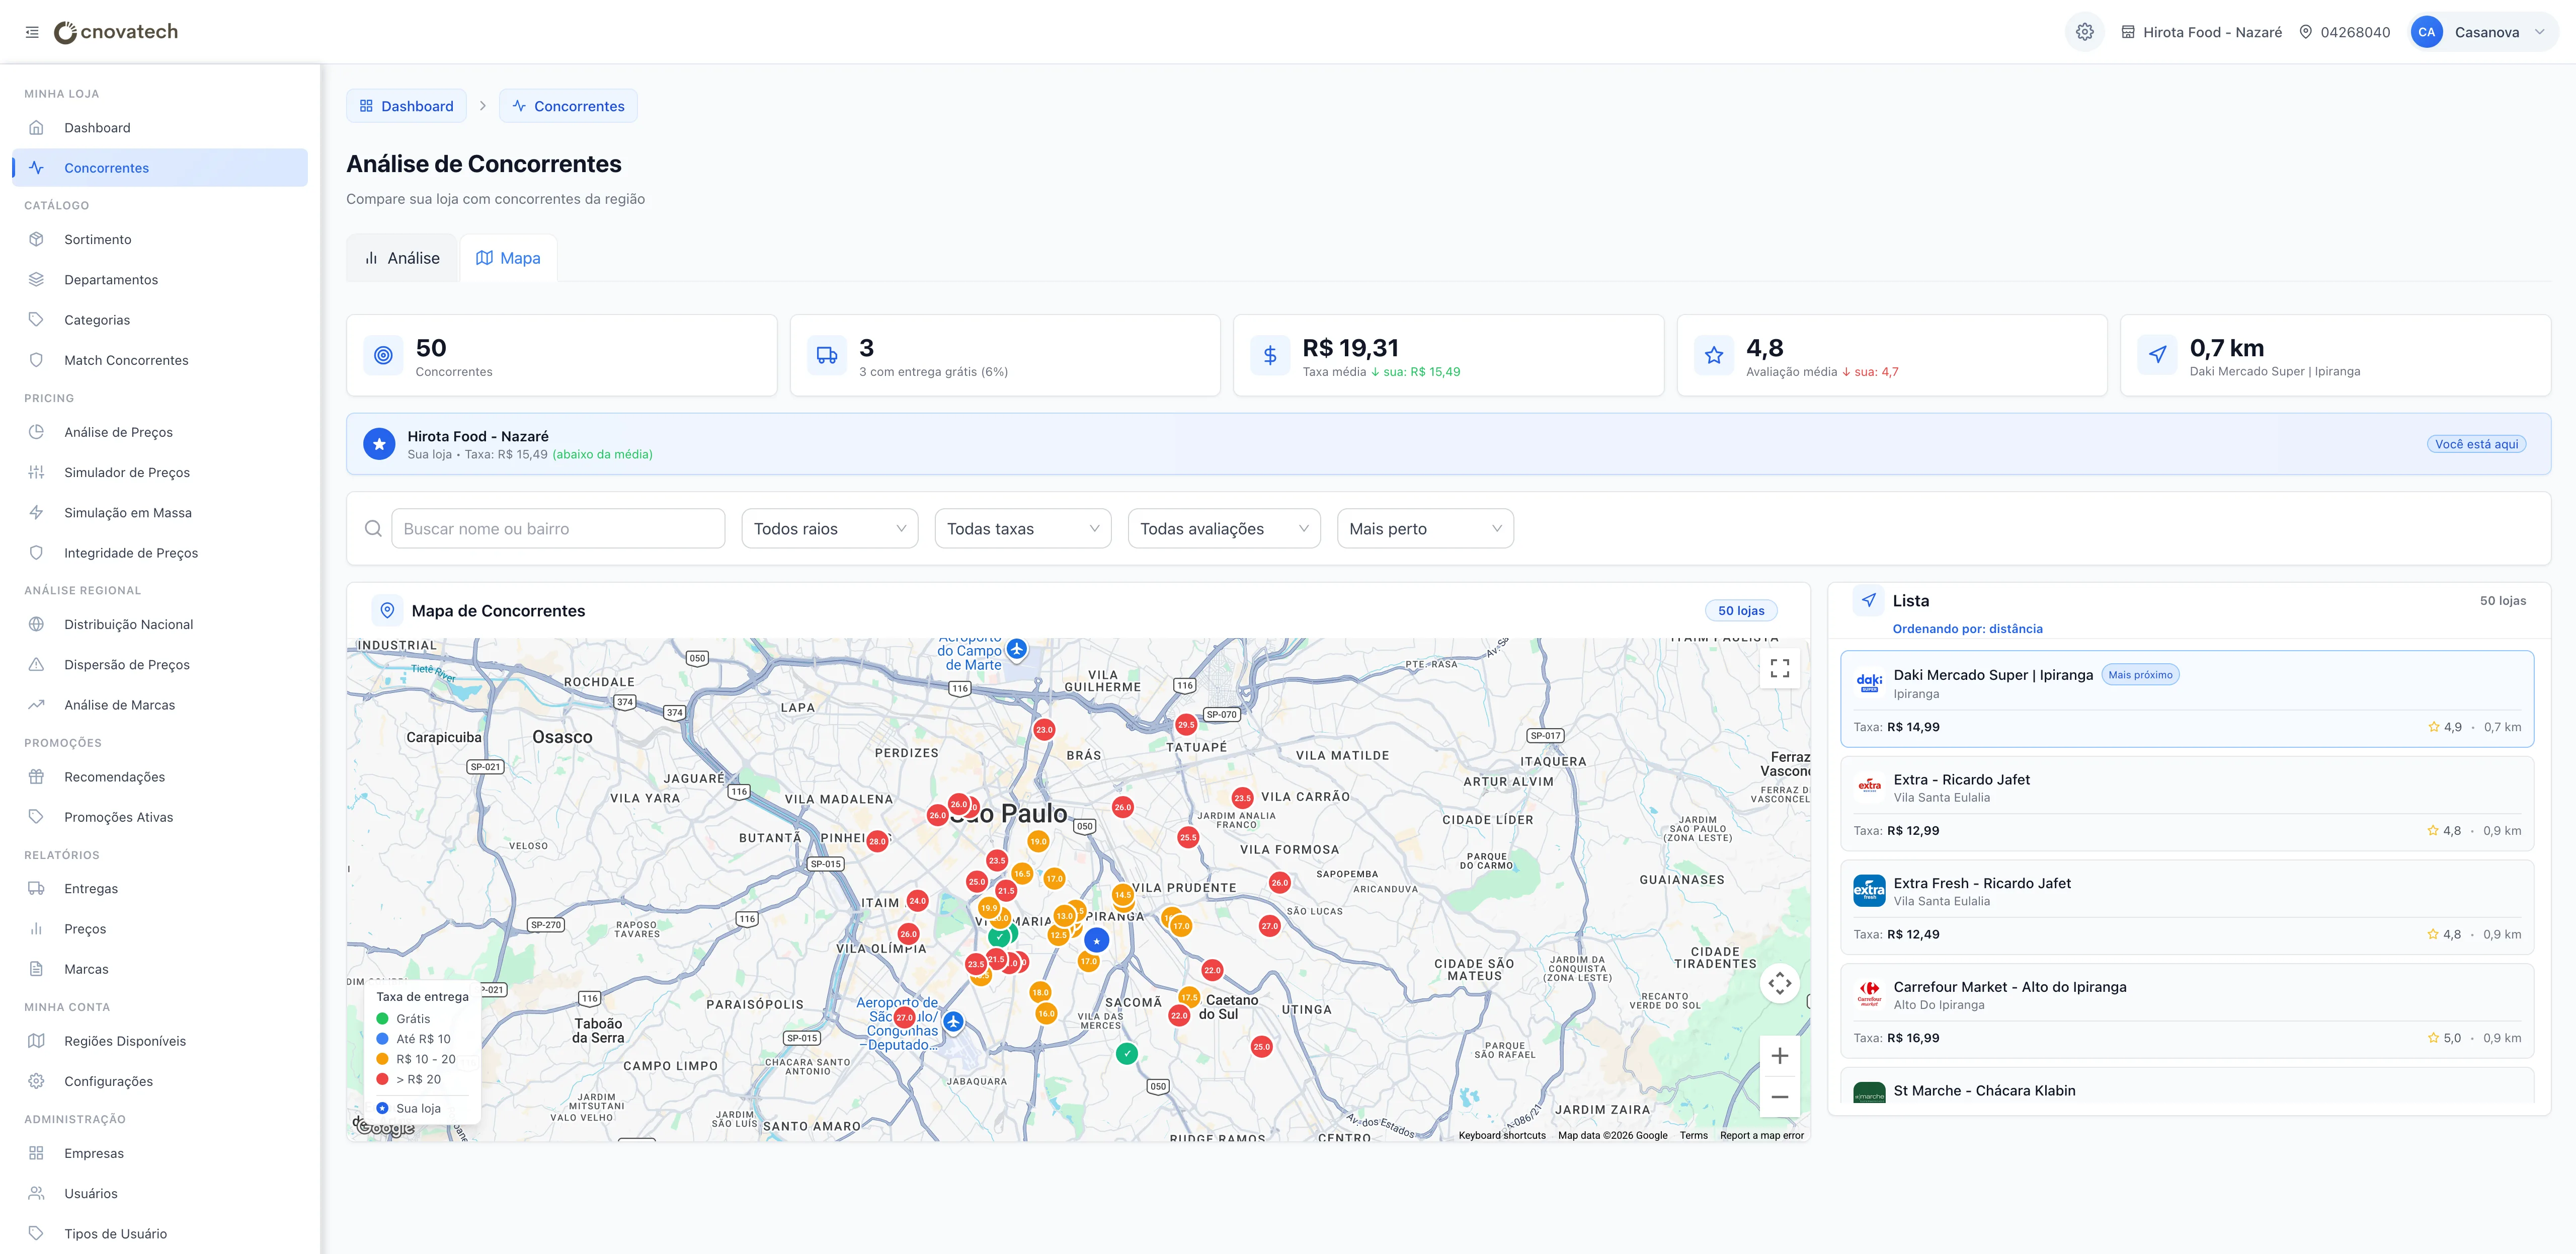Screen dimensions: 2576x1254
Task: Open the Mais perto sort dropdown
Action: click(x=1425, y=529)
